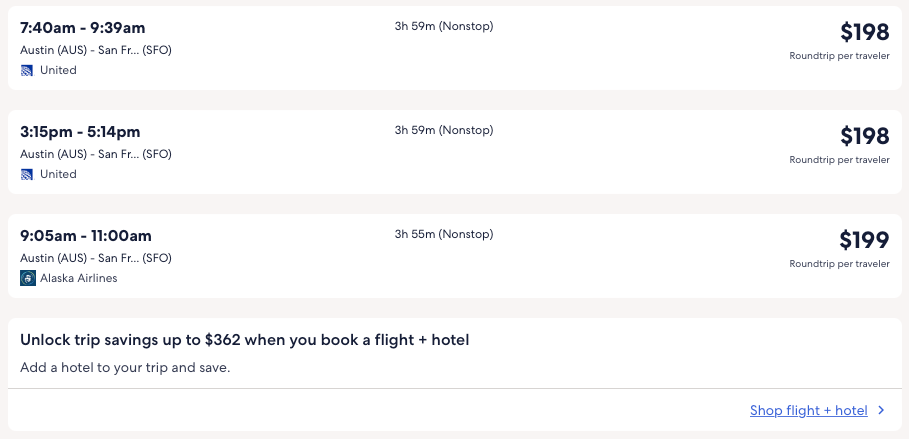Click the Unlock trip savings up to $362 heading
Viewport: 909px width, 439px height.
coord(245,340)
